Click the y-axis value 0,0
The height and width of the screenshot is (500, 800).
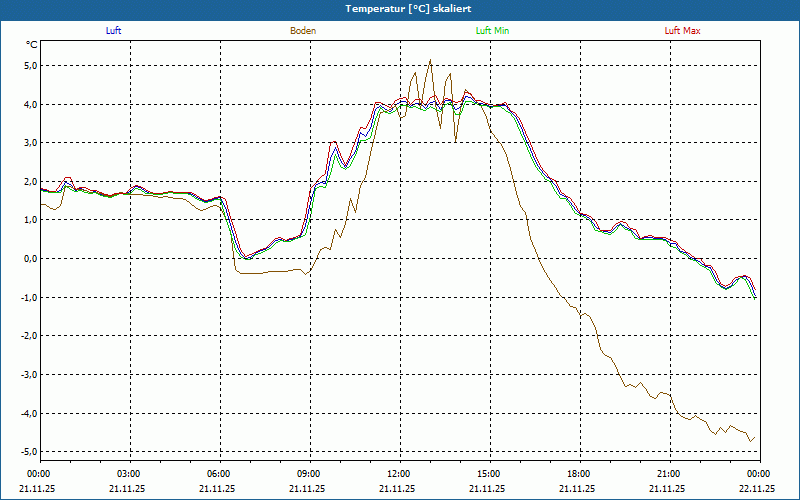click(x=30, y=258)
